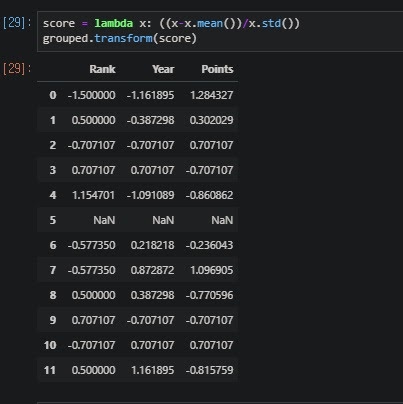Click the row index 0

pos(53,95)
